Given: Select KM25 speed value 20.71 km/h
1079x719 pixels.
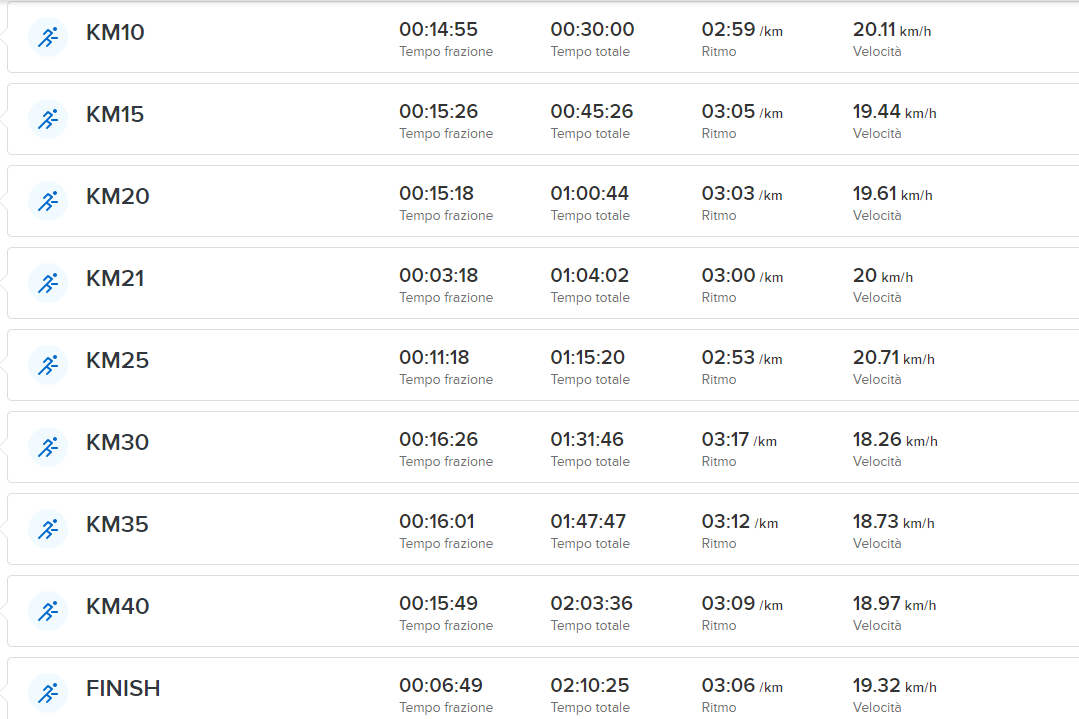Looking at the screenshot, I should pos(894,357).
